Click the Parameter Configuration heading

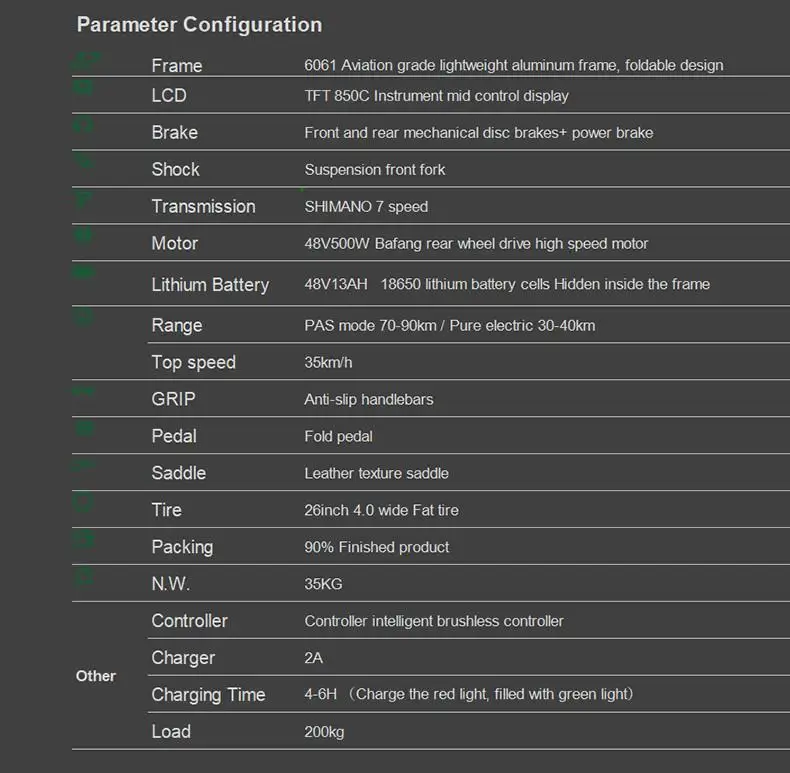tap(199, 25)
